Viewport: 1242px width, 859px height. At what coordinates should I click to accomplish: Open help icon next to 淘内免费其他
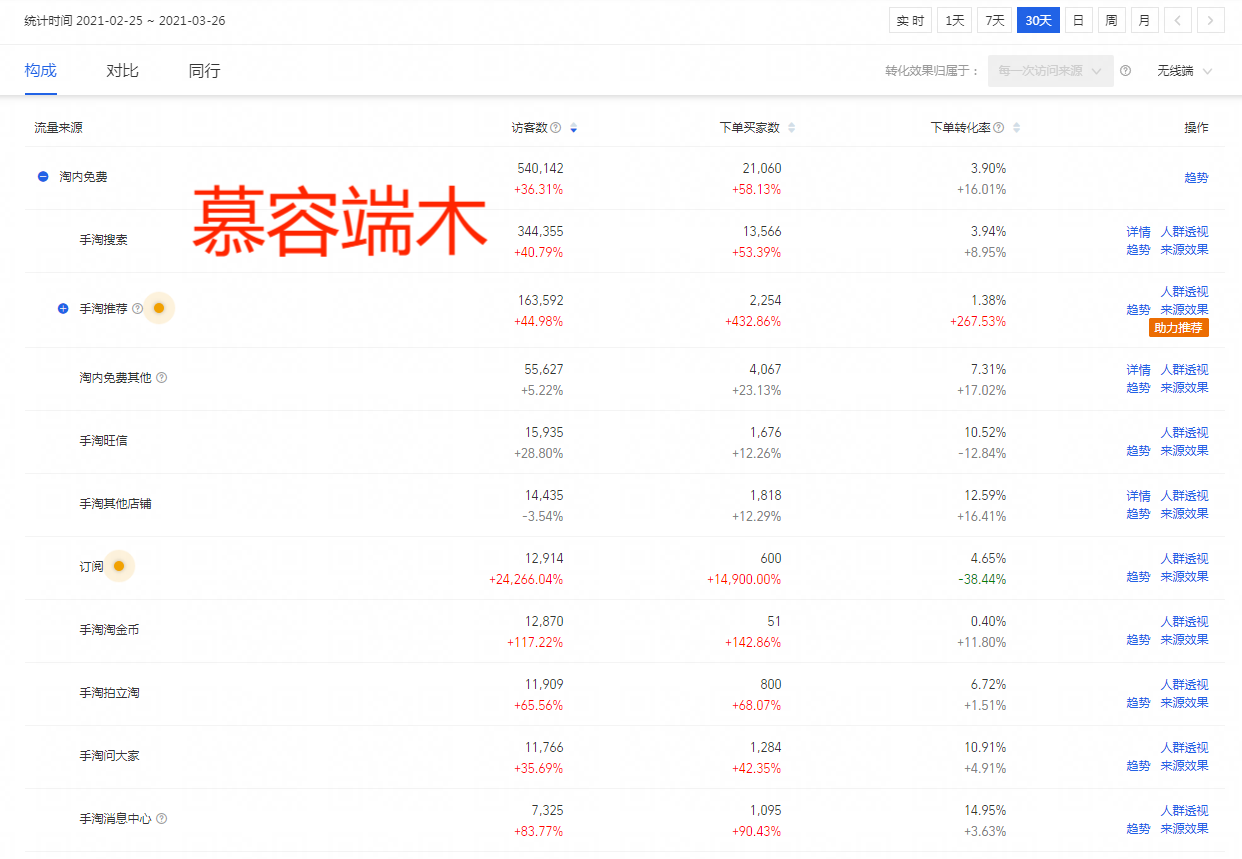[x=162, y=378]
